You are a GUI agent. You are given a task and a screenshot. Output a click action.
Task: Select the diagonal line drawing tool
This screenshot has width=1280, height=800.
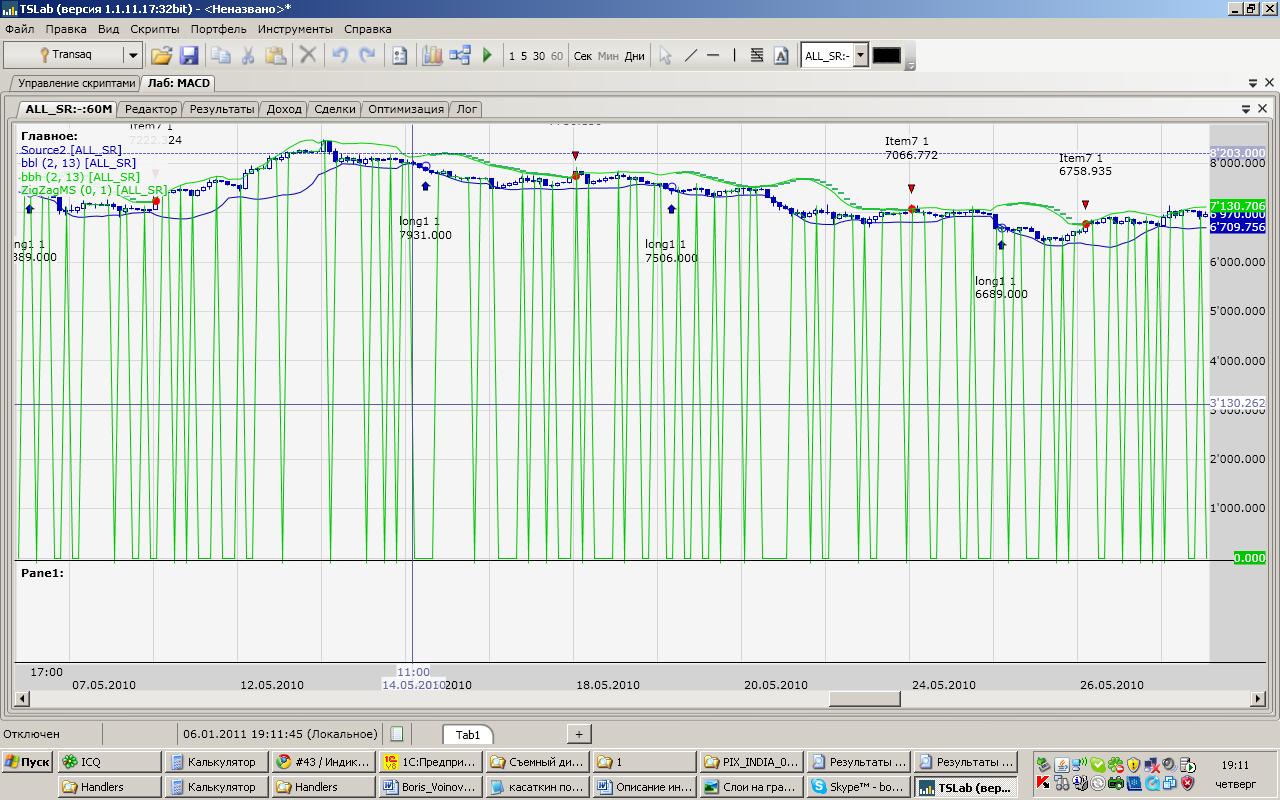(x=690, y=56)
